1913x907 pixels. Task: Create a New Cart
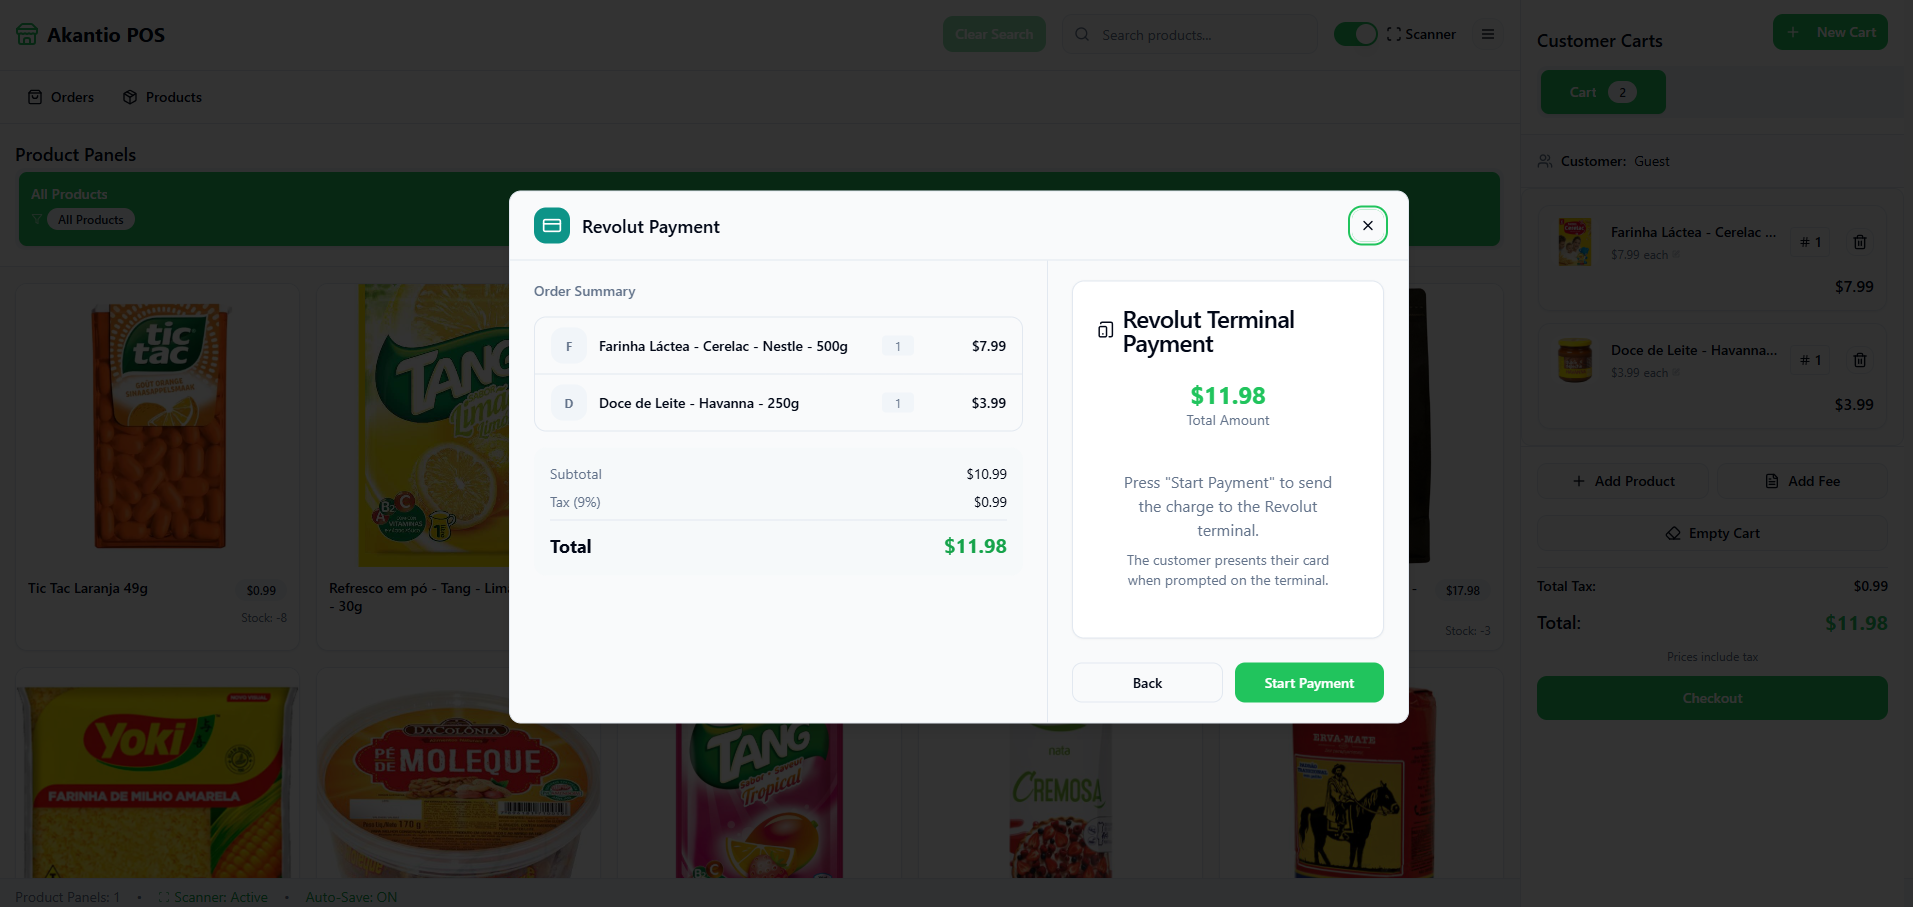tap(1830, 32)
